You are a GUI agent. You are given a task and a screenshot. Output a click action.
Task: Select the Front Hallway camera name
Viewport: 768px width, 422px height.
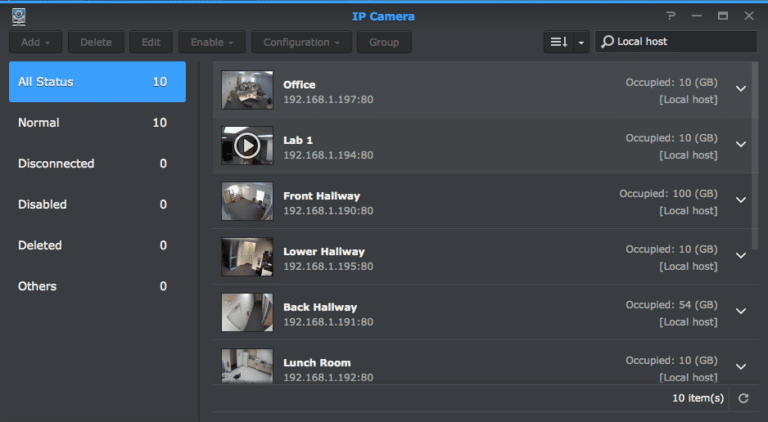click(322, 196)
